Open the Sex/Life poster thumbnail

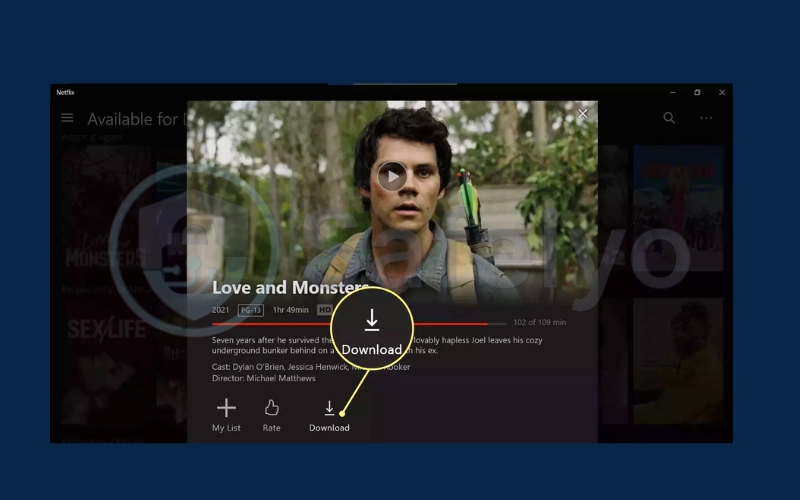[107, 361]
